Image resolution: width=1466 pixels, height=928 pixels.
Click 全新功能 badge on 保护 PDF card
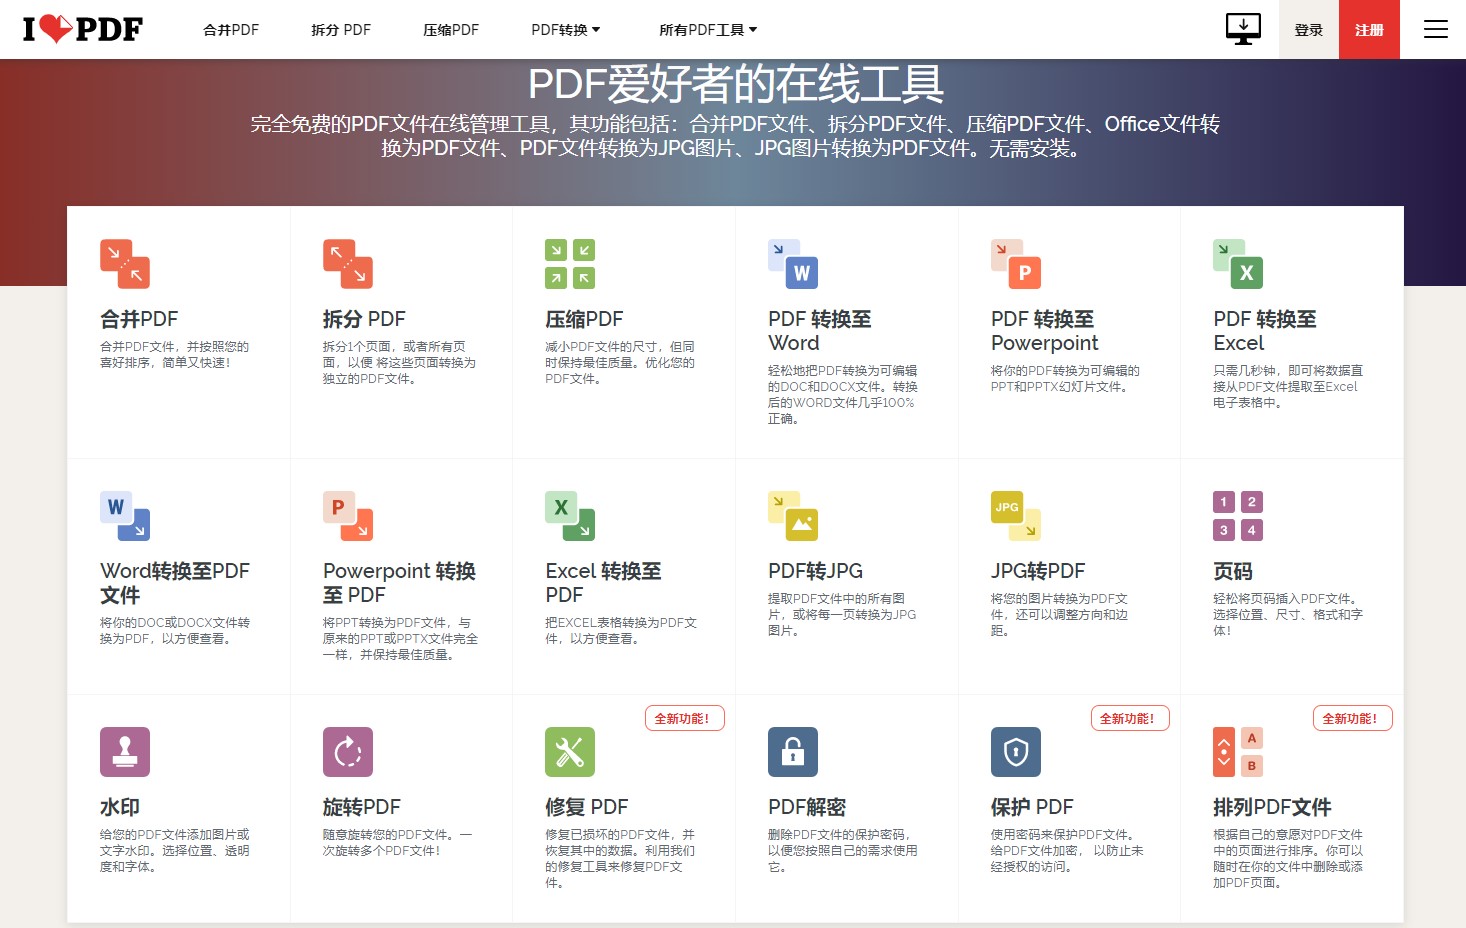tap(1130, 718)
